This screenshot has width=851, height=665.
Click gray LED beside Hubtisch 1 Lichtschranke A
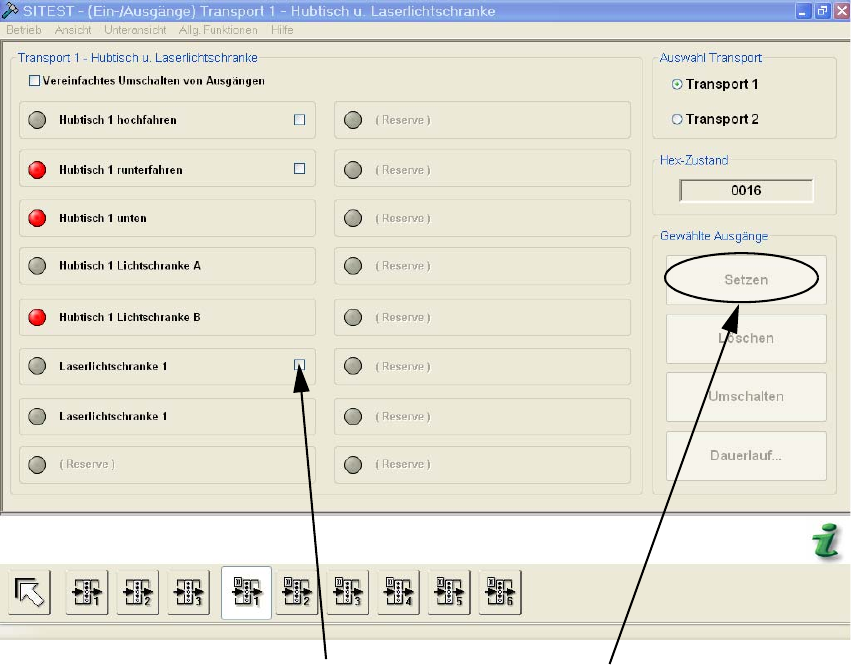(x=37, y=266)
